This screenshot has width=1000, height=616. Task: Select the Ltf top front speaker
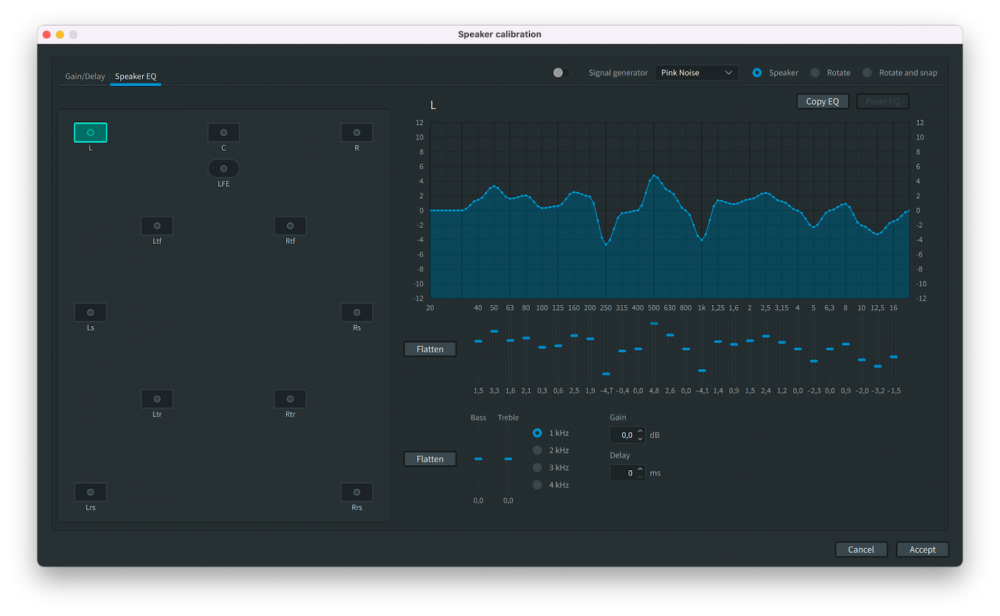coord(157,226)
